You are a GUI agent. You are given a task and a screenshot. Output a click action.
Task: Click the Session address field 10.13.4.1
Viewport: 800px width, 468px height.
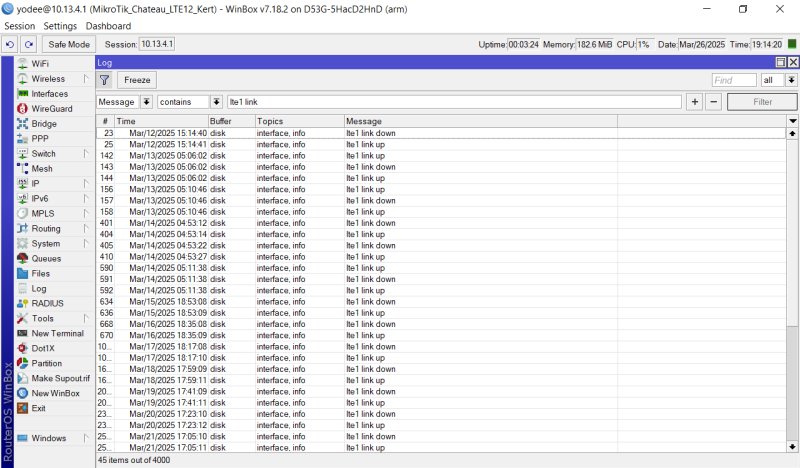pyautogui.click(x=157, y=44)
